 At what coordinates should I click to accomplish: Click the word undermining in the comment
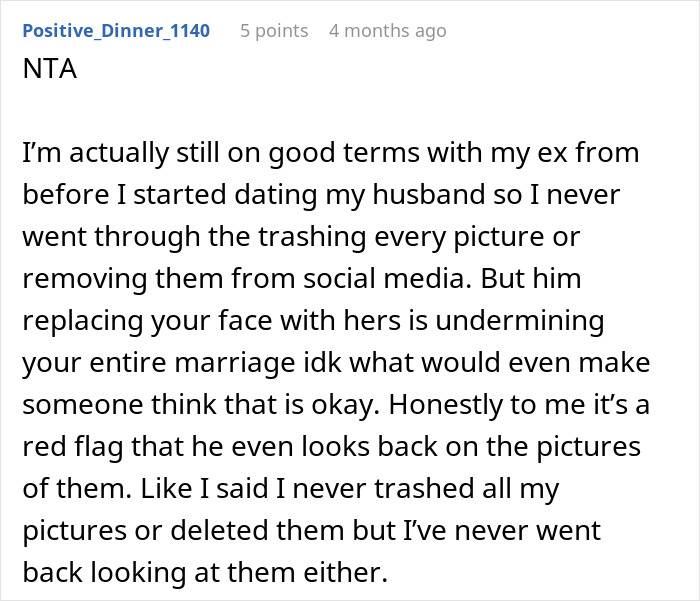click(x=520, y=321)
